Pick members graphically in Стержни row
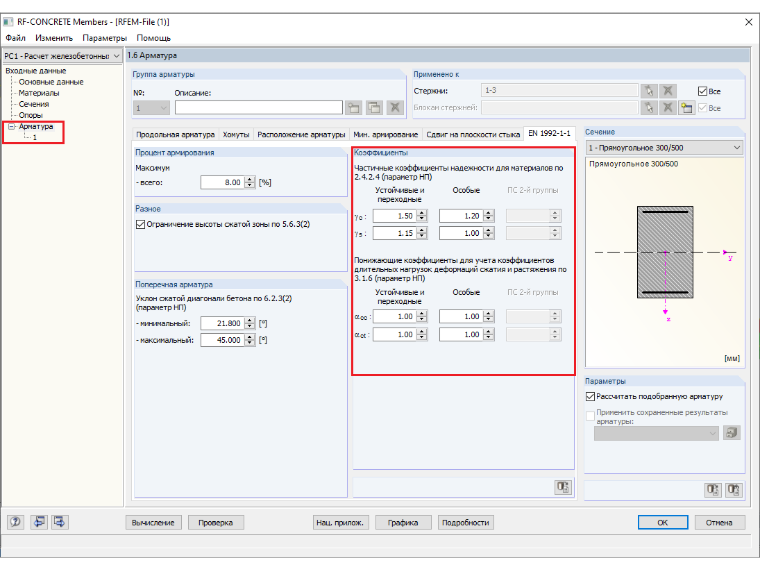 click(649, 91)
